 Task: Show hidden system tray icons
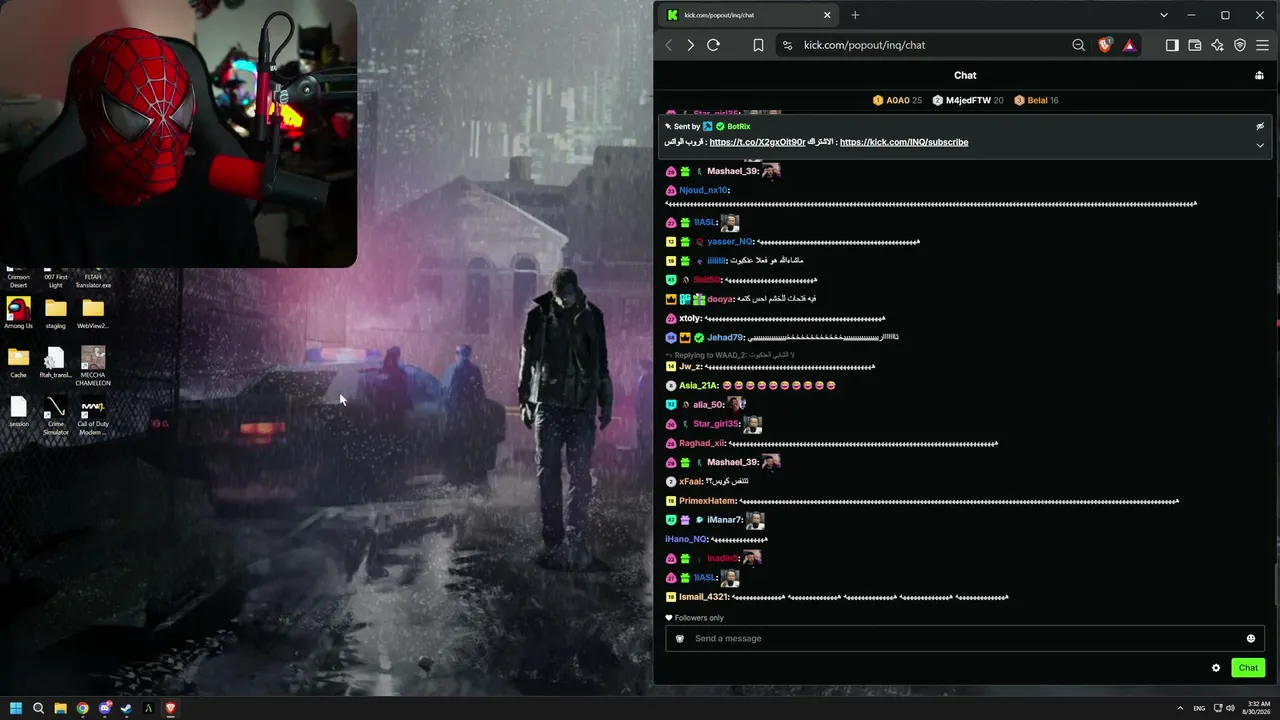point(1180,708)
